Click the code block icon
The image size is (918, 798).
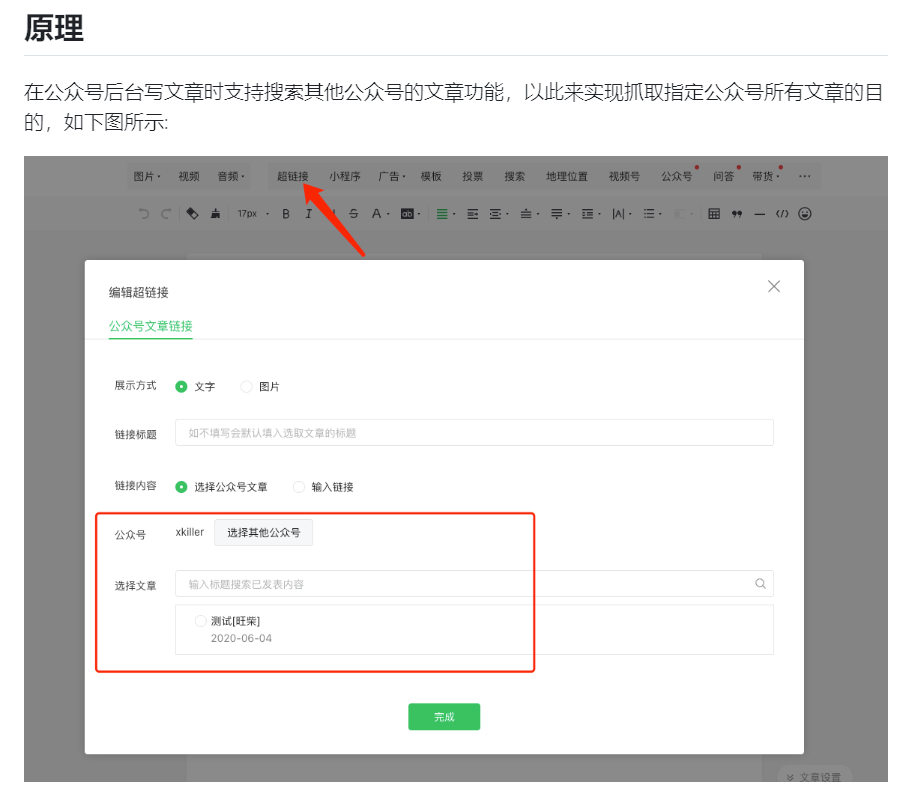click(x=782, y=213)
